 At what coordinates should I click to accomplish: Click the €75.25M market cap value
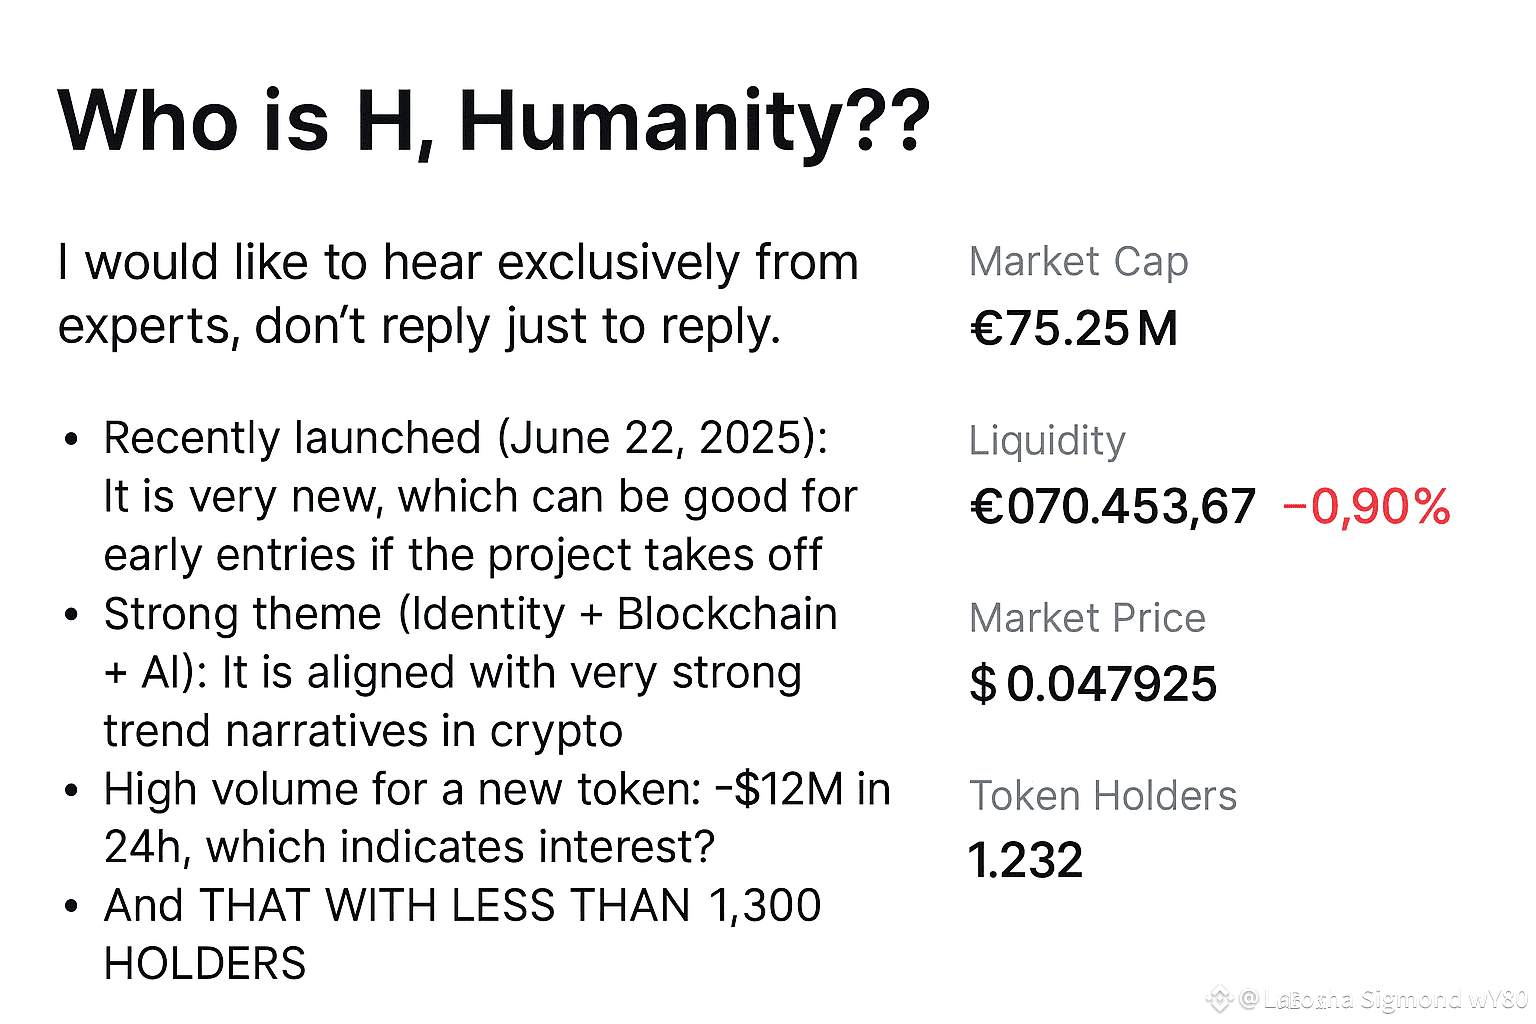pos(1074,328)
